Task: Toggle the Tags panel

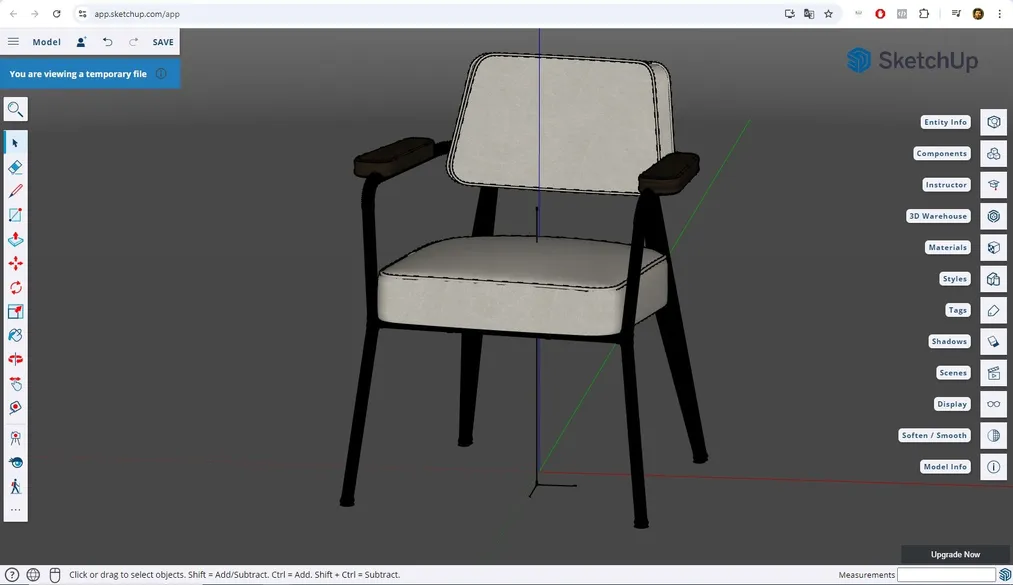Action: (957, 310)
